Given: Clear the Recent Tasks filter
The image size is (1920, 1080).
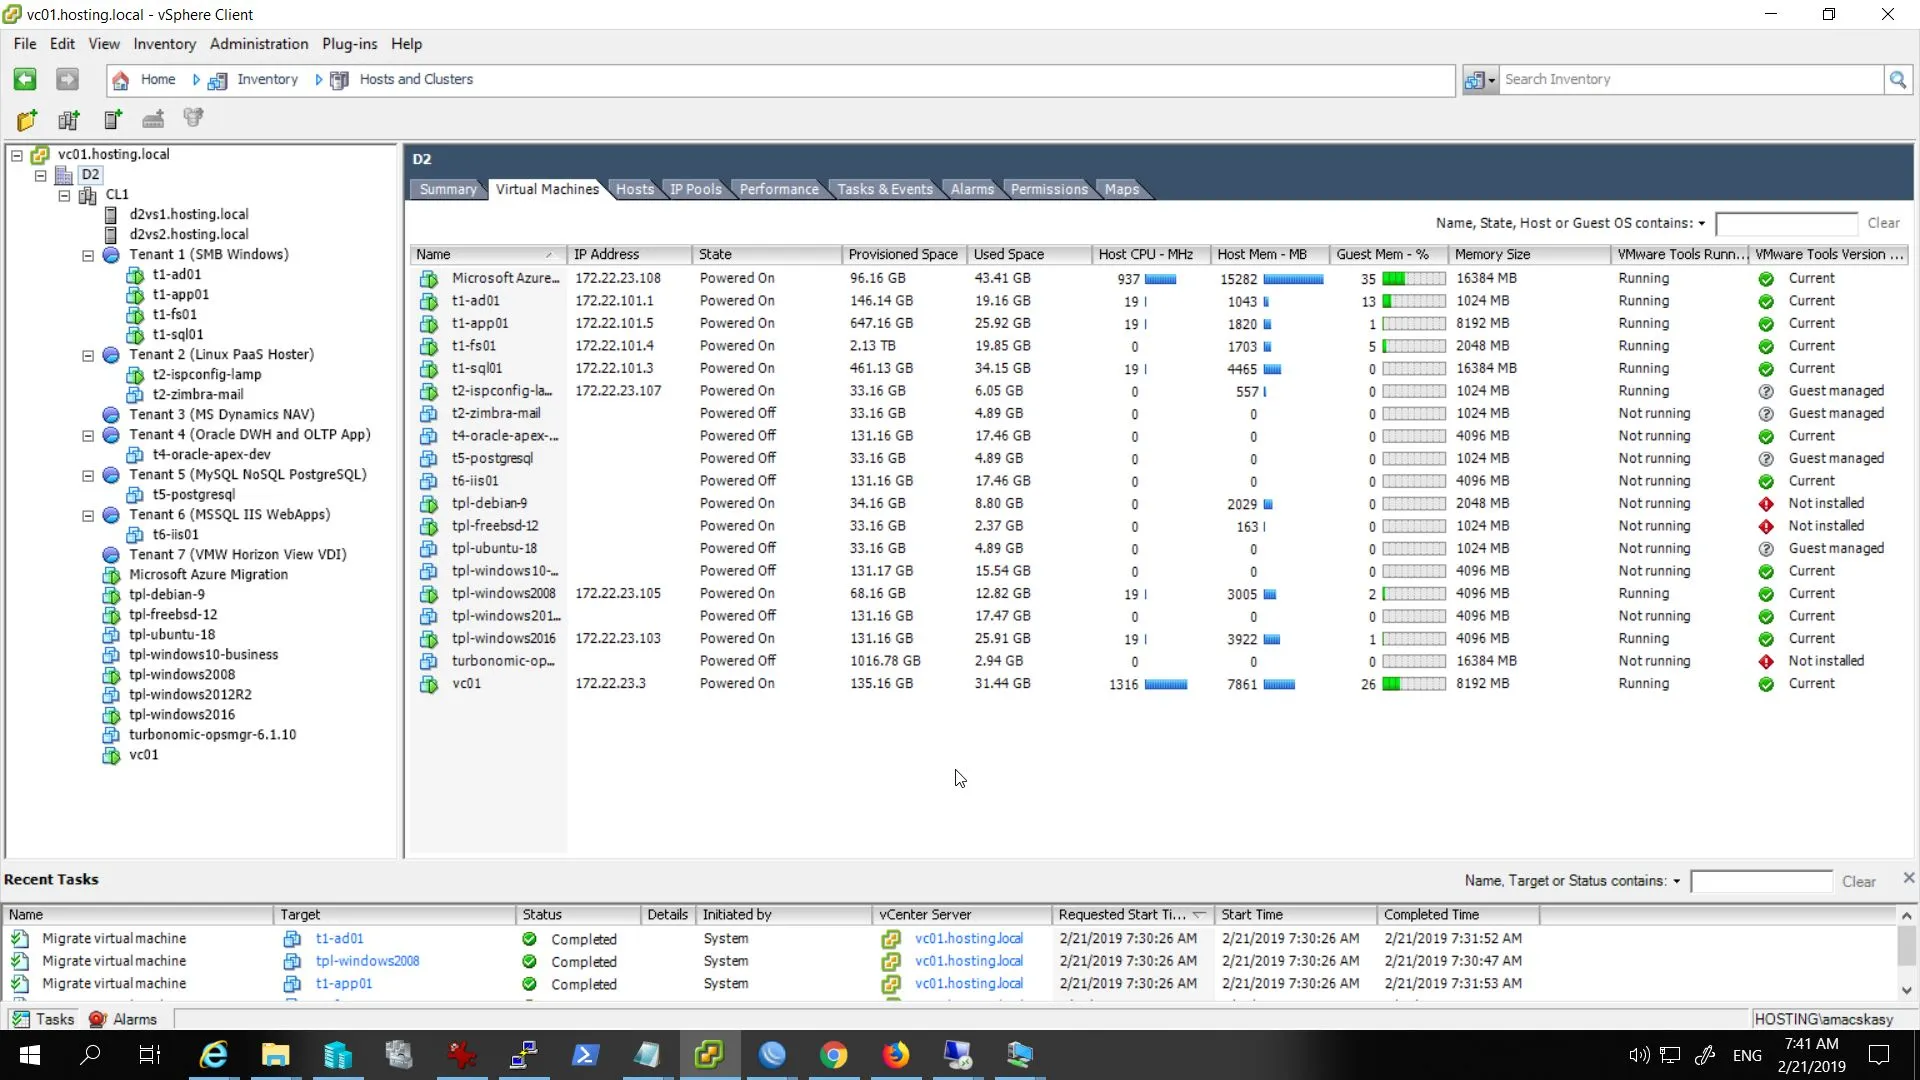Looking at the screenshot, I should point(1859,881).
